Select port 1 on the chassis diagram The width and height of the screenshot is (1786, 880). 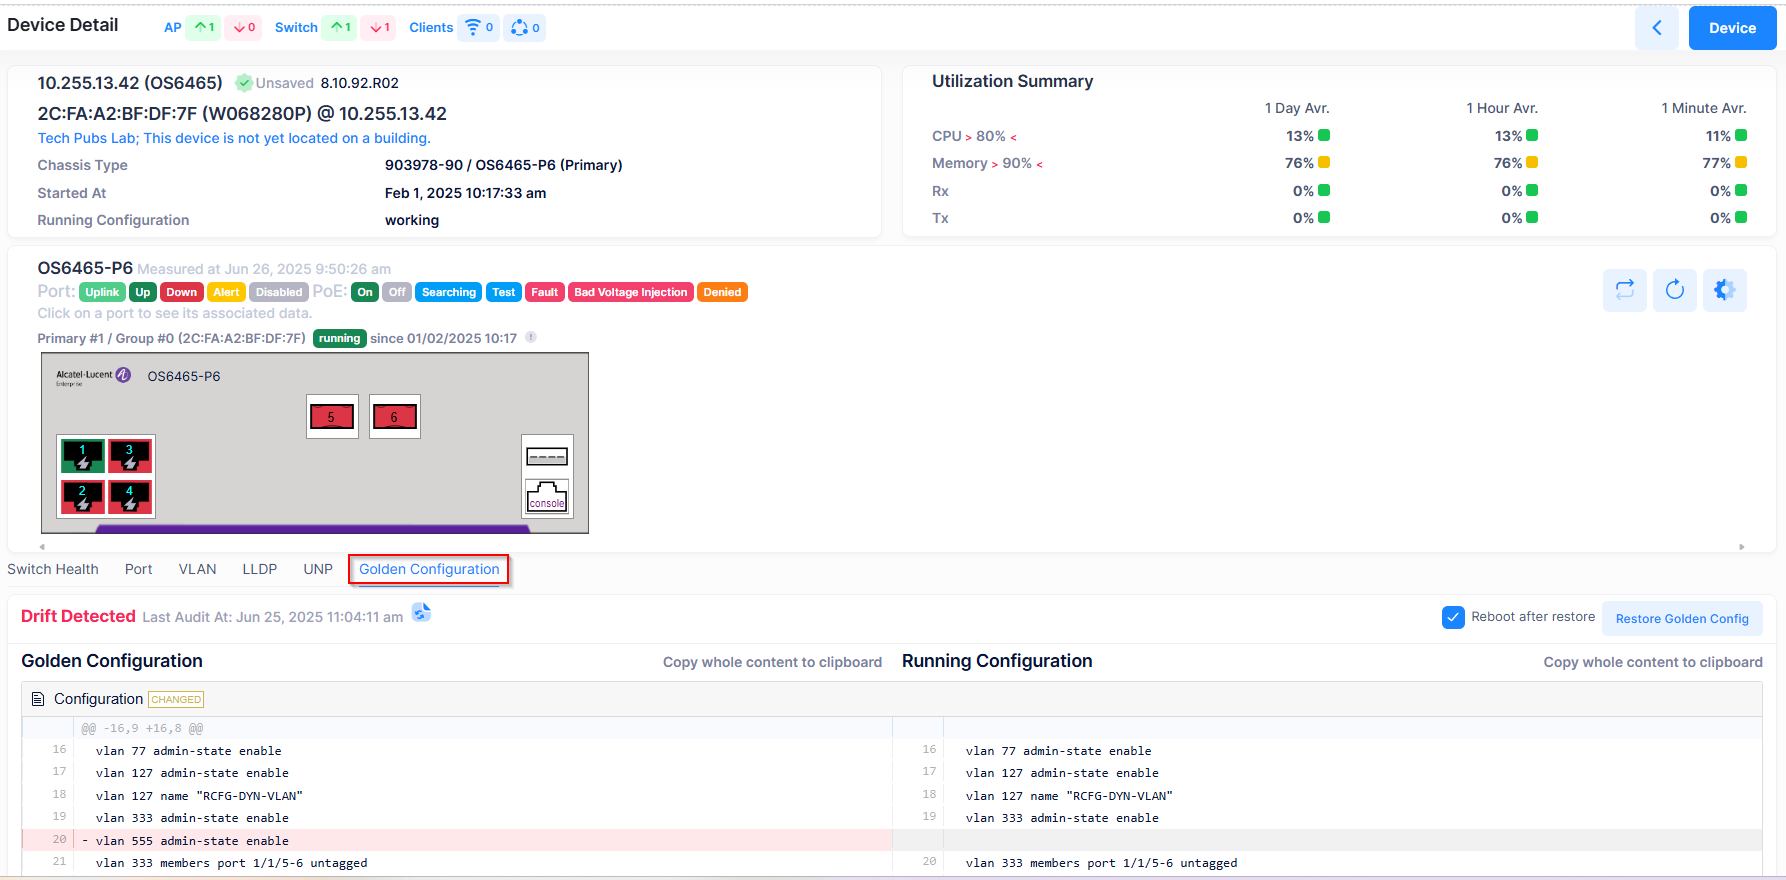click(x=83, y=455)
